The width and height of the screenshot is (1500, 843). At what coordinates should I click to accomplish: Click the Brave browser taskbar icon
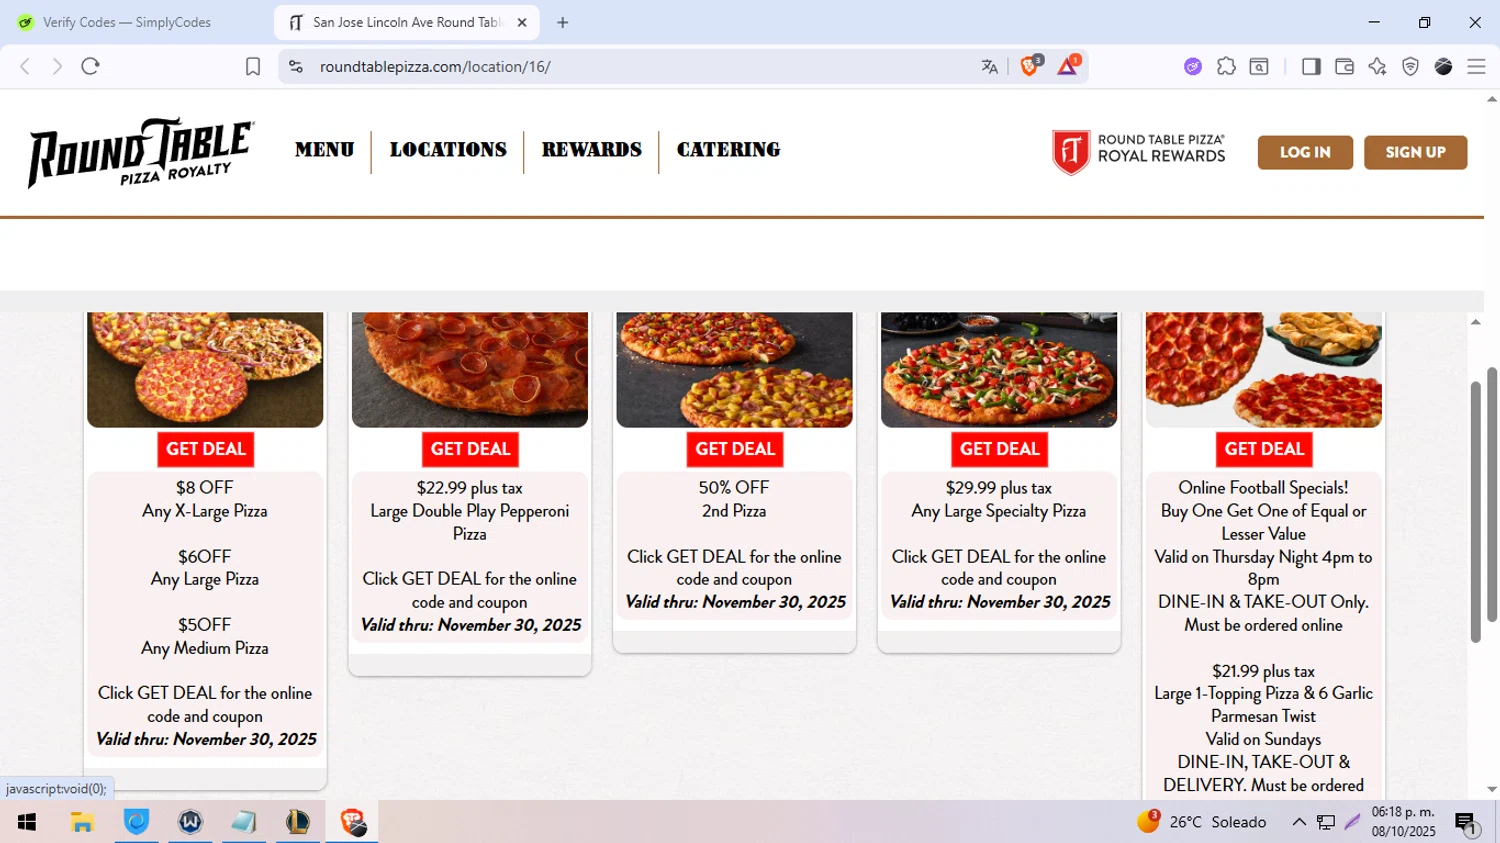pyautogui.click(x=352, y=822)
